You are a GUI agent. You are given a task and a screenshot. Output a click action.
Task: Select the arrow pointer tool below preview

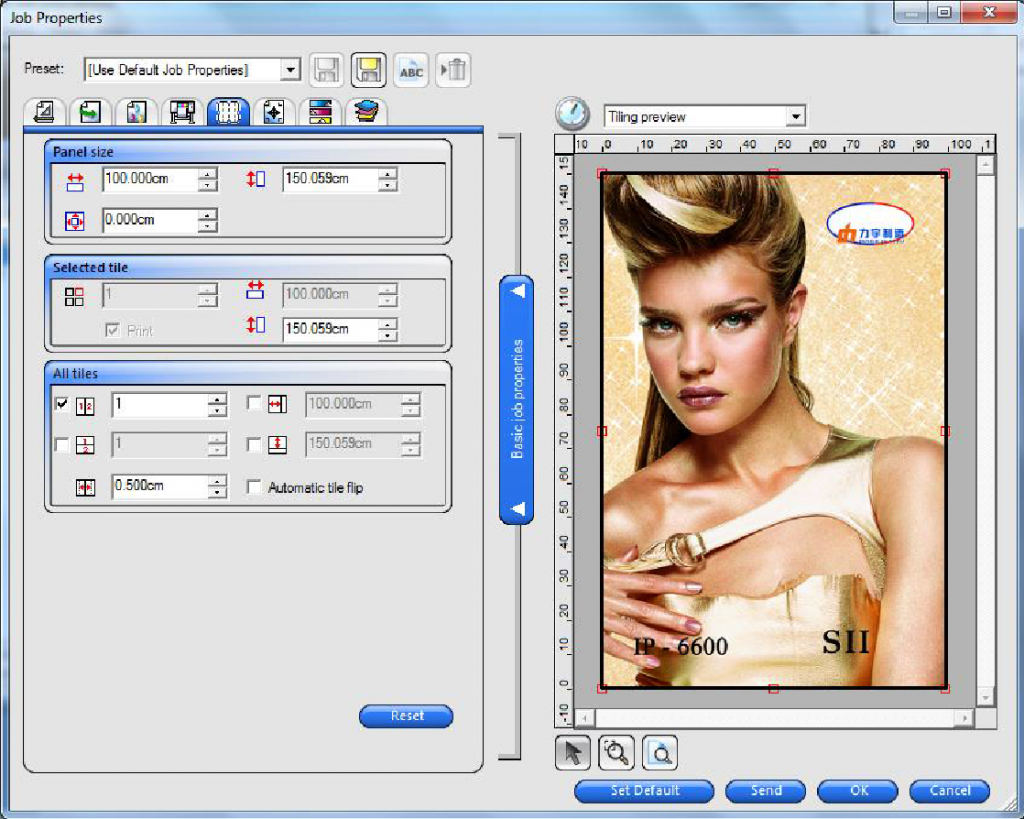(572, 752)
